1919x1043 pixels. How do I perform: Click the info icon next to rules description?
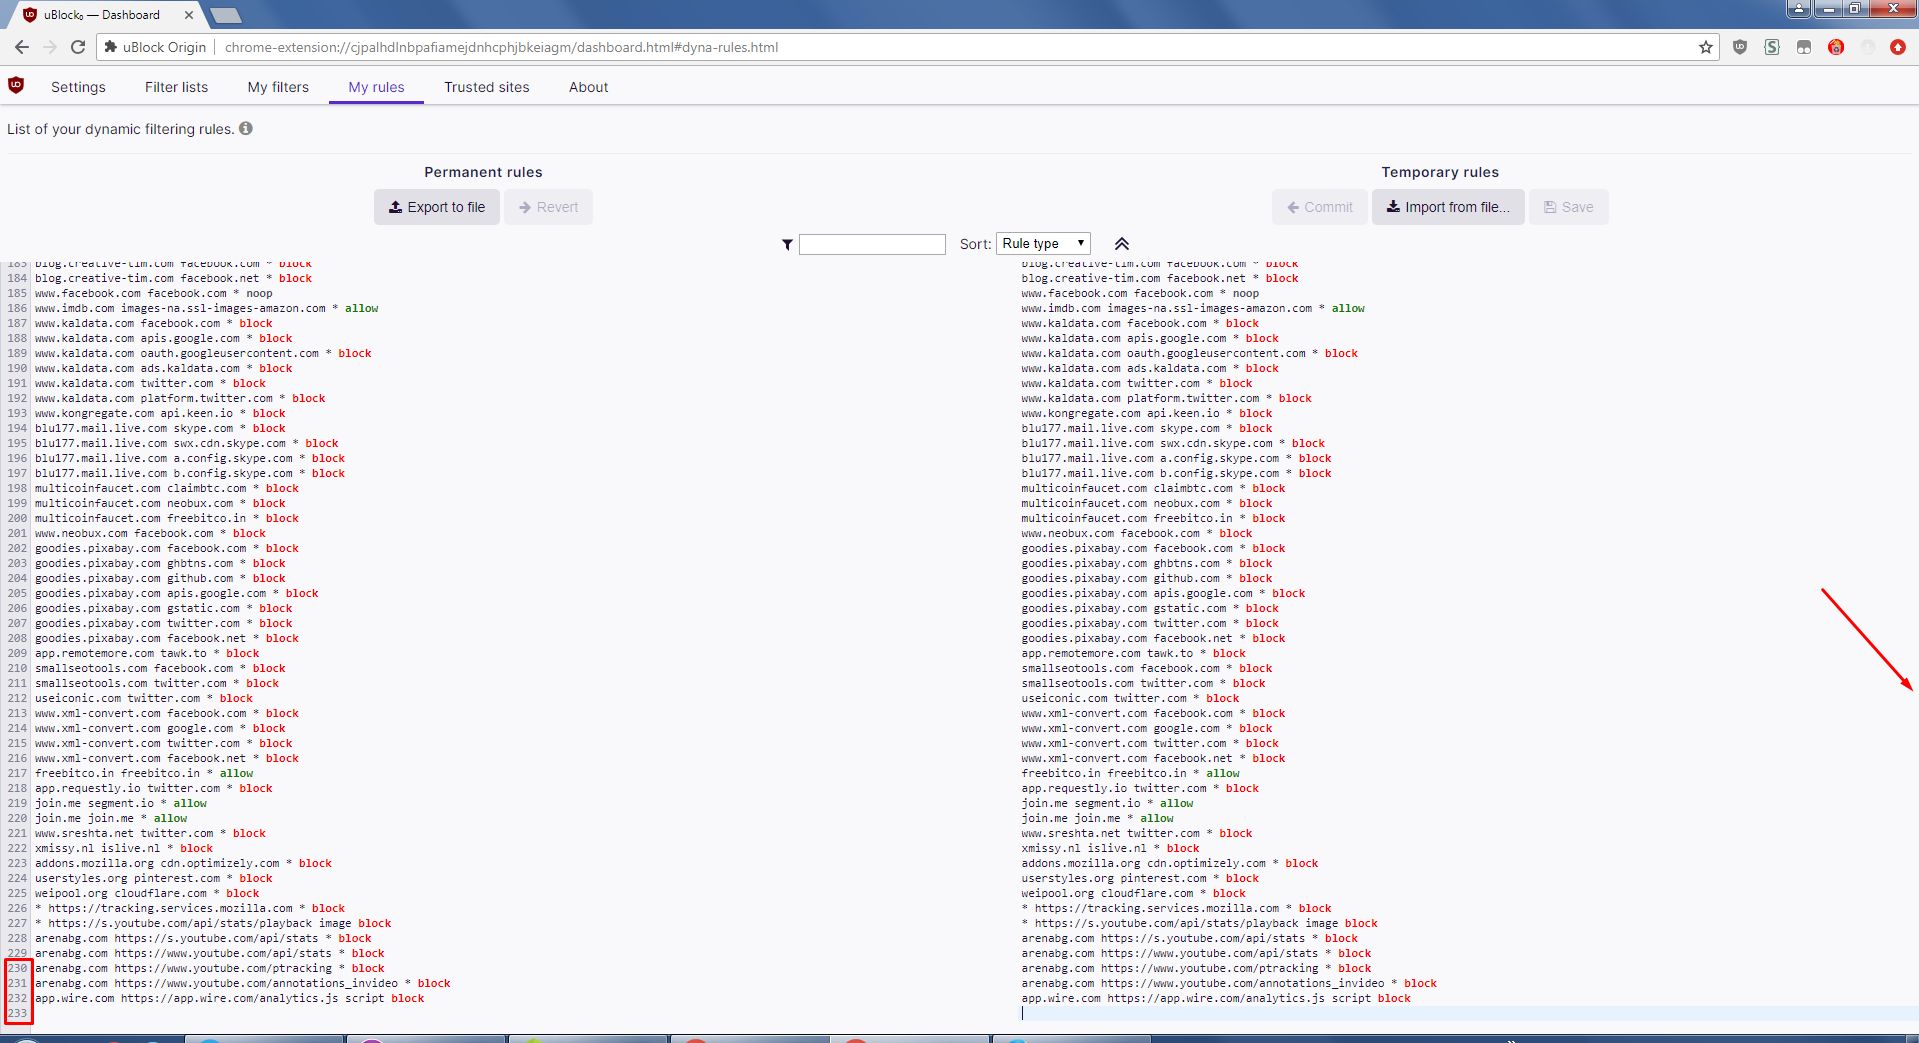tap(246, 128)
